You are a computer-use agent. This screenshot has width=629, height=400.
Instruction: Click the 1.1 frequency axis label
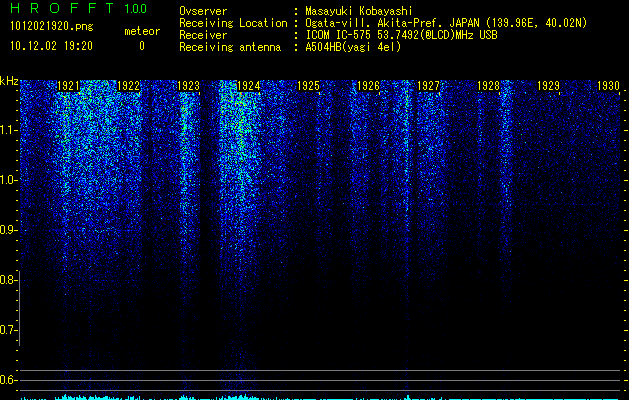pos(9,130)
